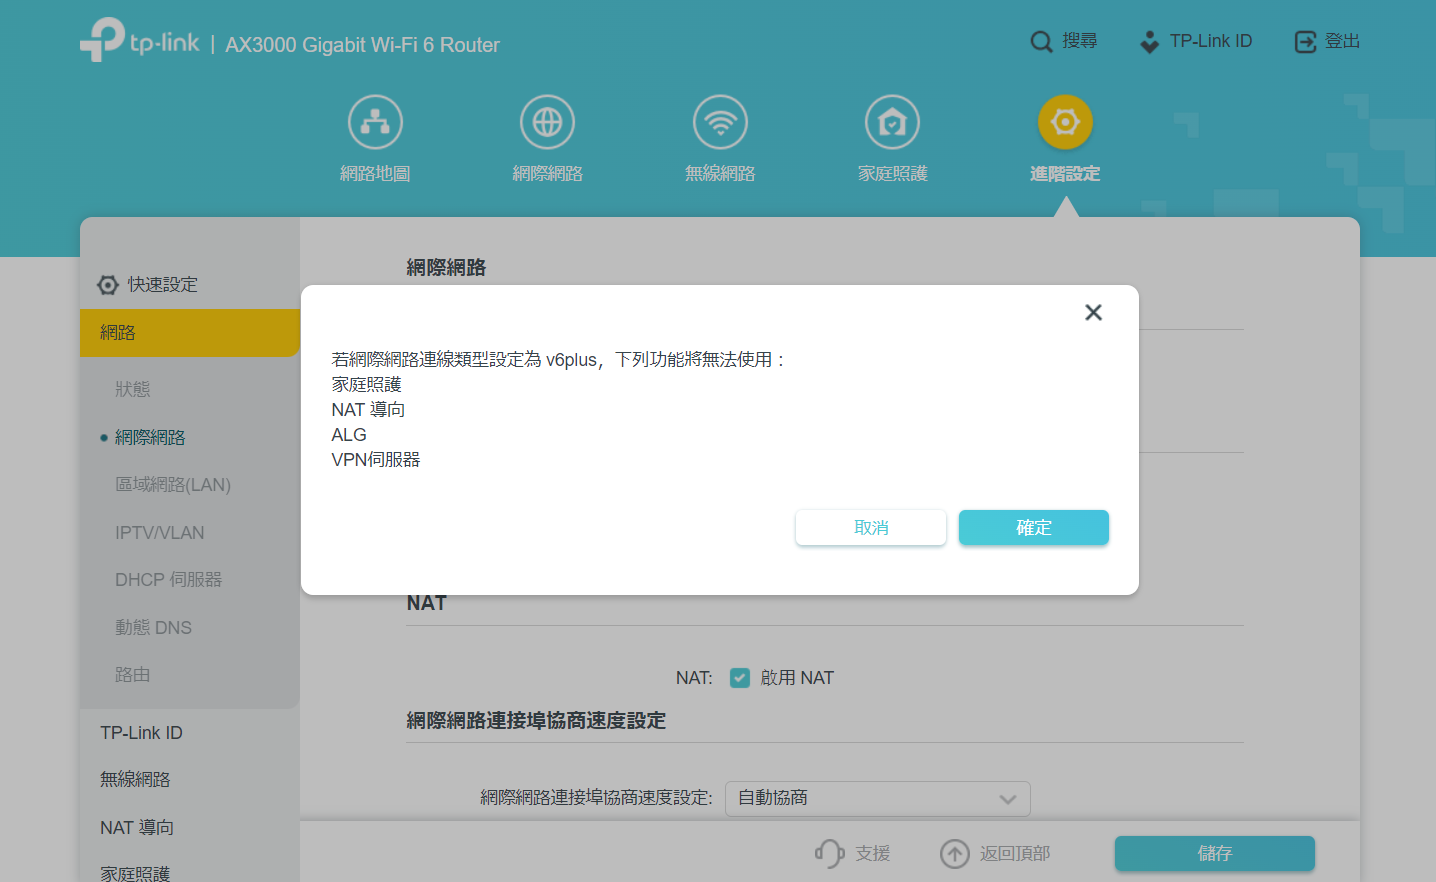Open the 網際網路連接埠協商速度設定 dropdown
The height and width of the screenshot is (882, 1436).
pyautogui.click(x=877, y=798)
